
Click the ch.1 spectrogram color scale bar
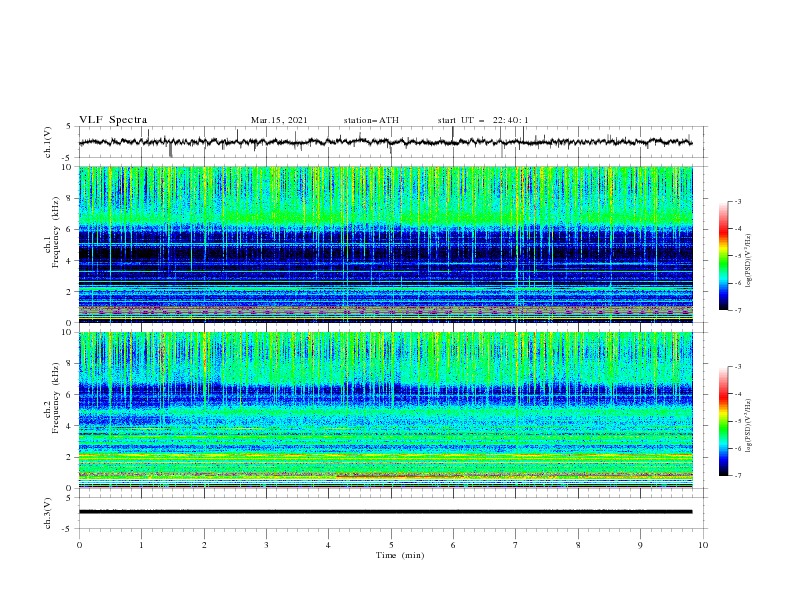723,256
